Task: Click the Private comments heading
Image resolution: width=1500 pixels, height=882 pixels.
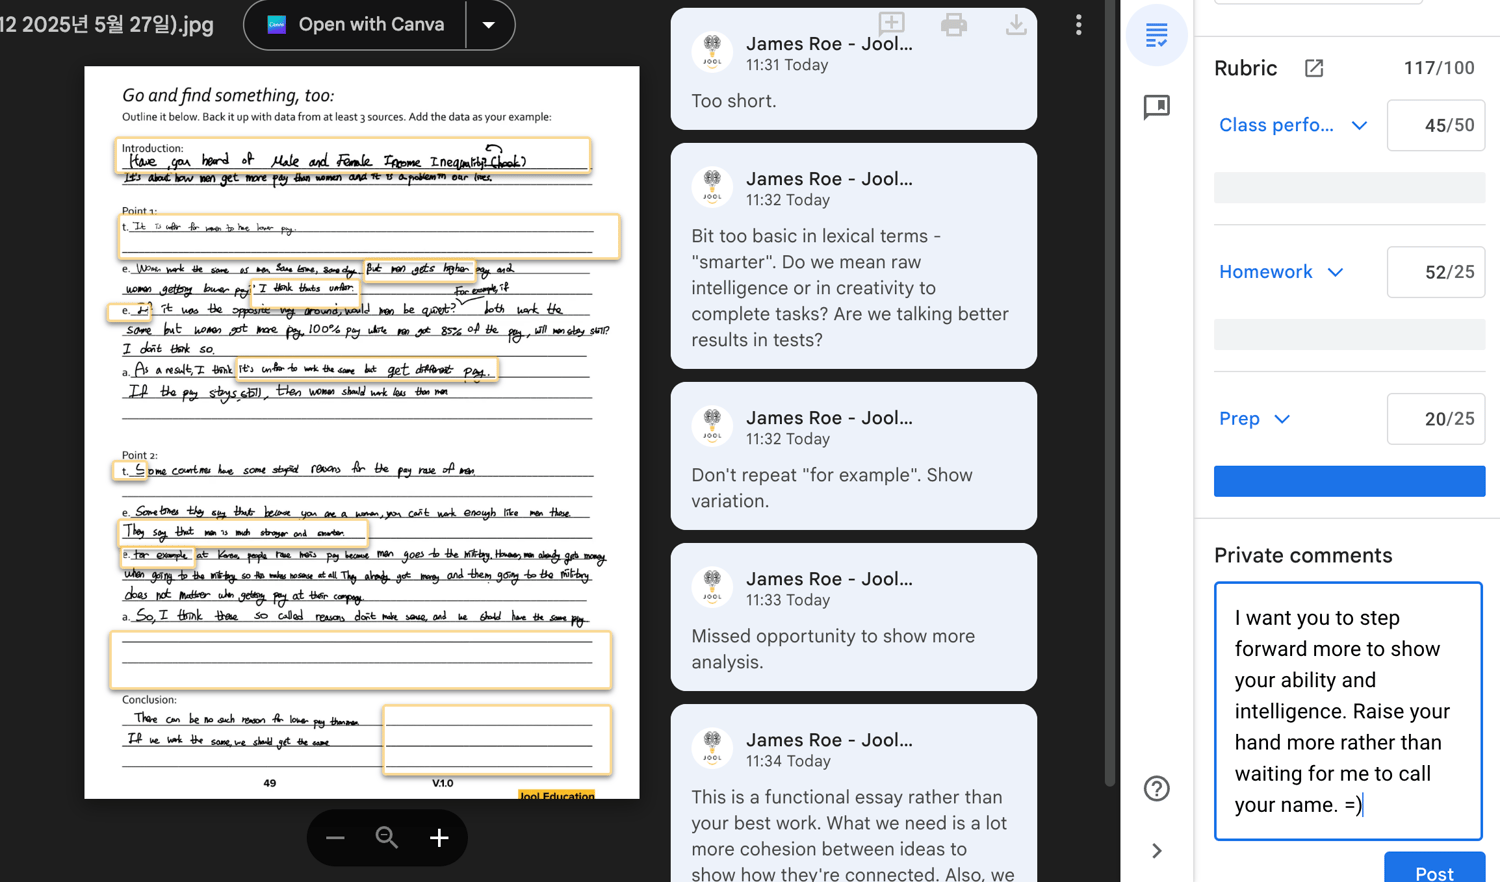Action: (x=1303, y=555)
